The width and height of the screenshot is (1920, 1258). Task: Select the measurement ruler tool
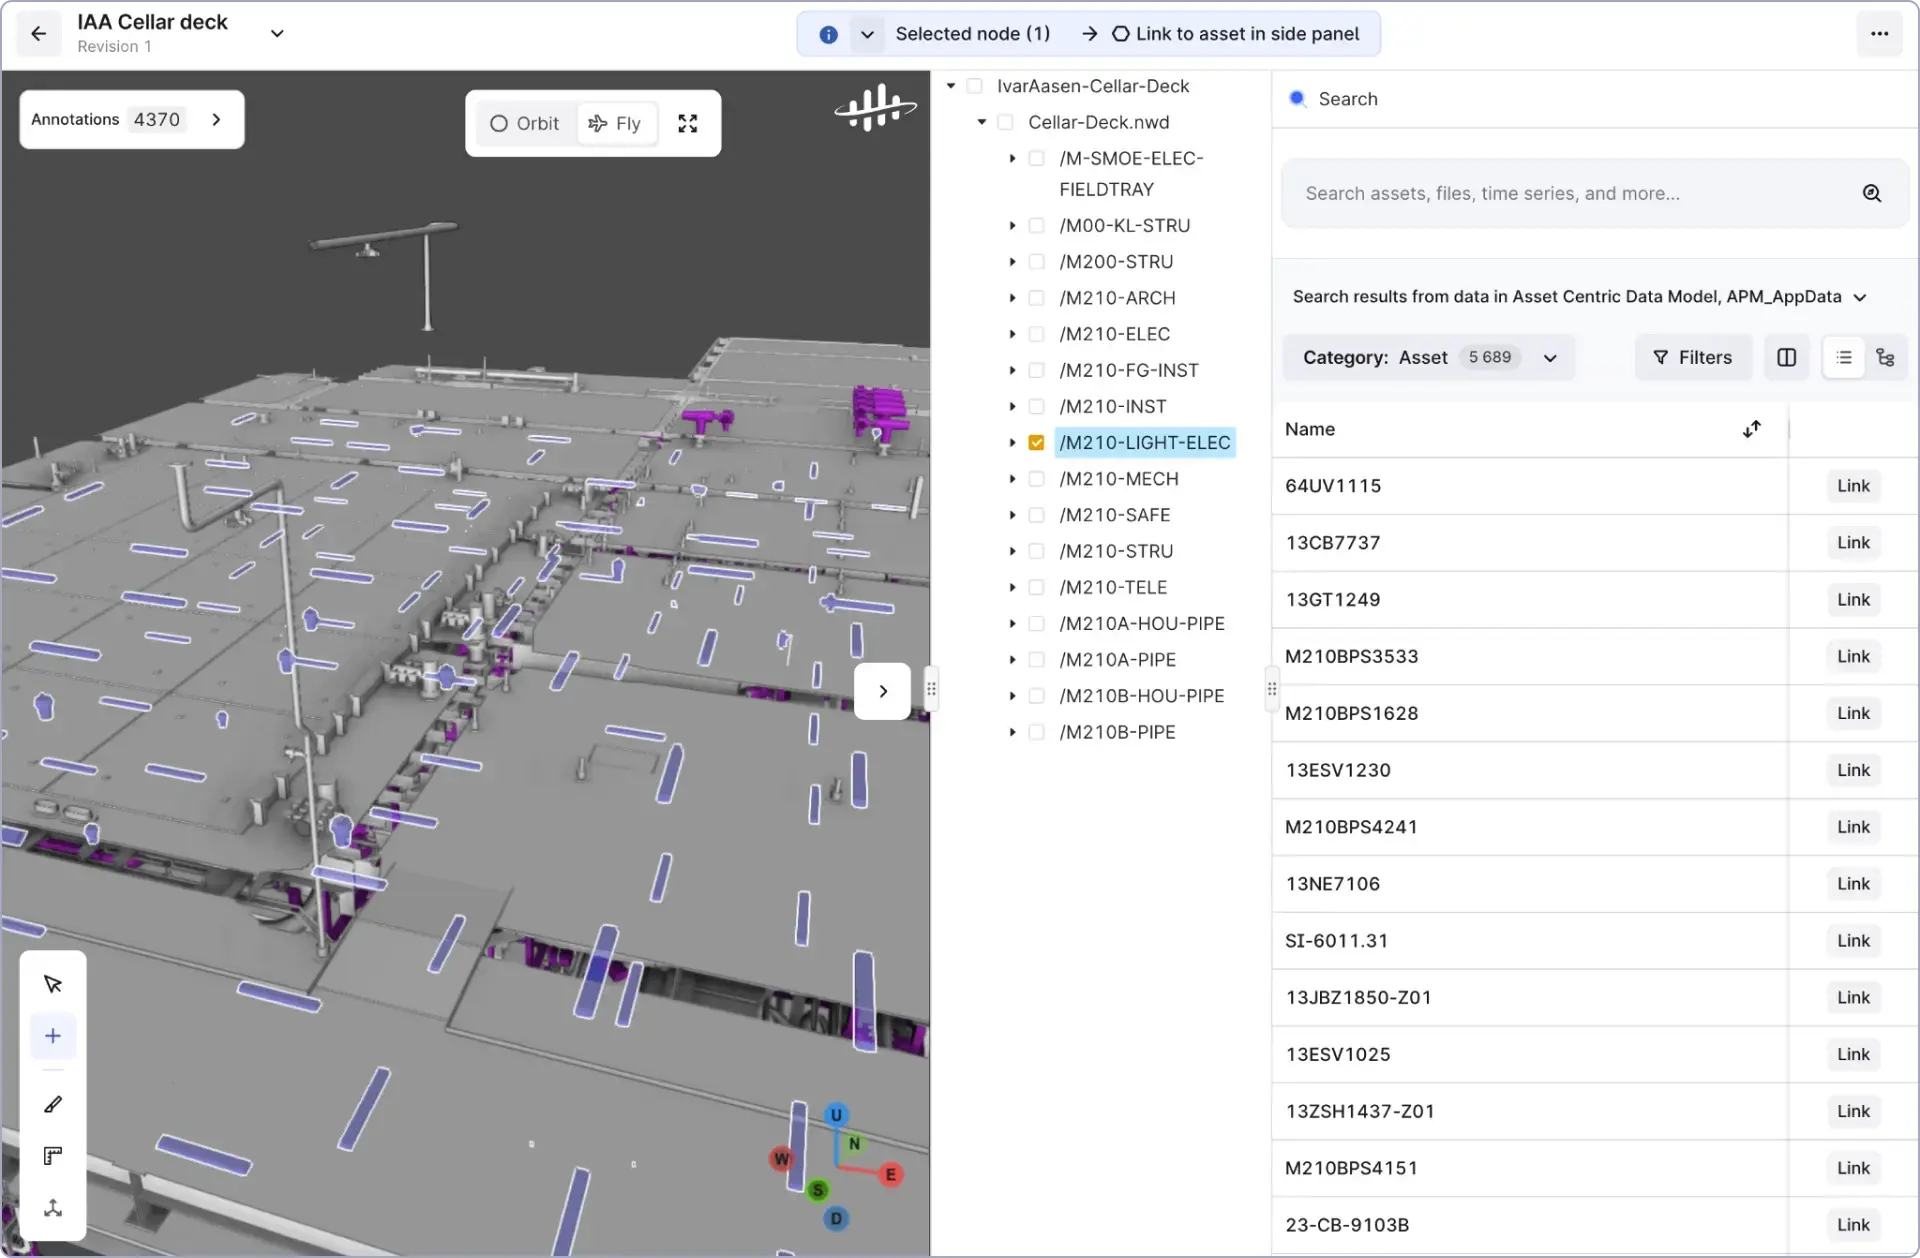tap(53, 1156)
